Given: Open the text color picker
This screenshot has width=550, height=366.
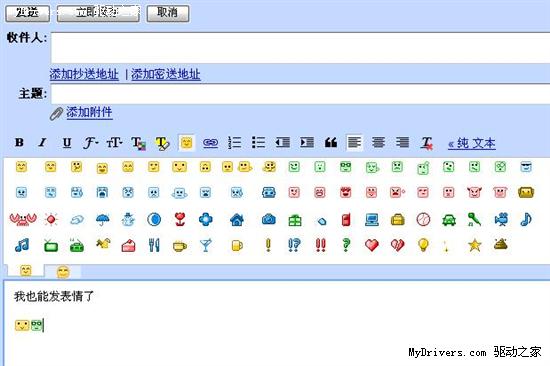Looking at the screenshot, I should tap(138, 143).
